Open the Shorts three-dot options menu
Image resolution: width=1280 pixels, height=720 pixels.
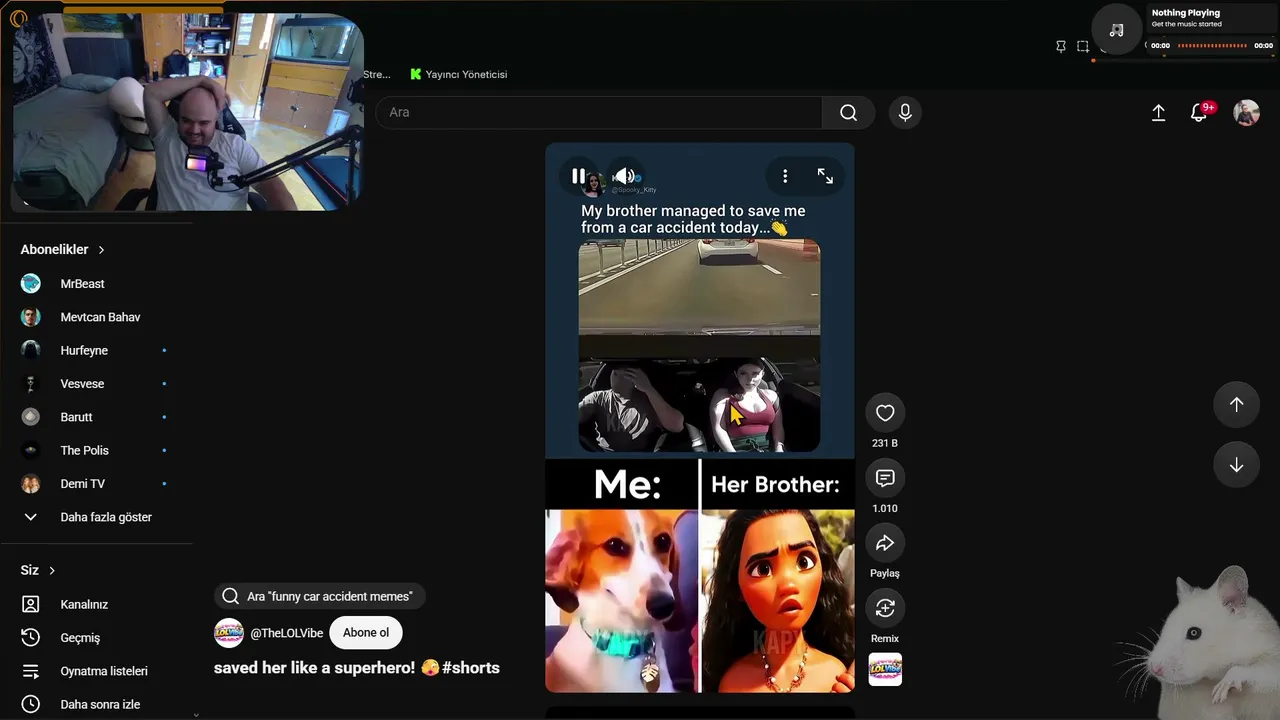click(x=785, y=176)
